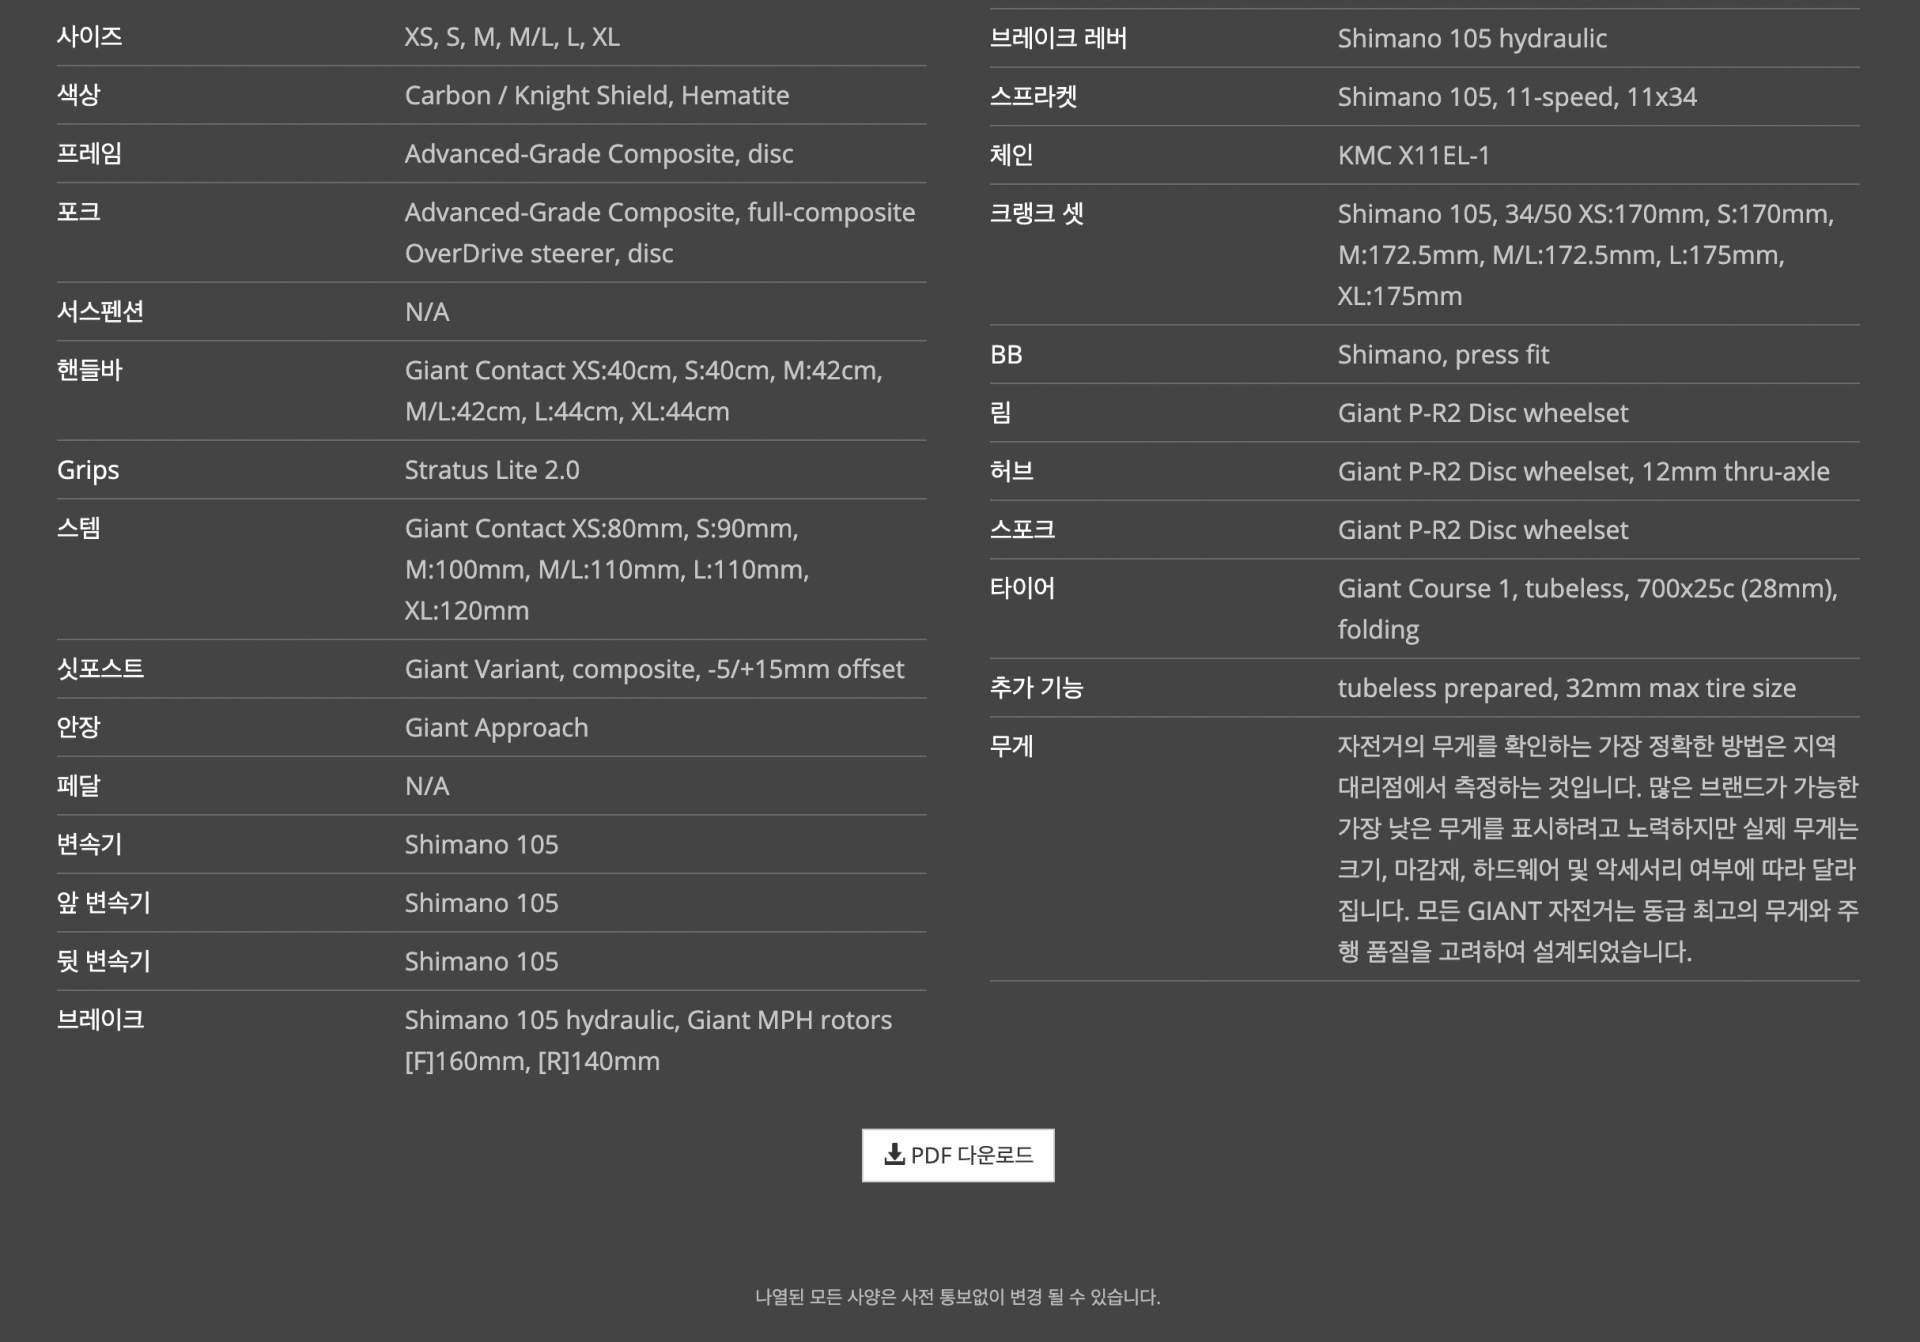Click the 브레이크 레버 label
The image size is (1920, 1342).
tap(1058, 38)
